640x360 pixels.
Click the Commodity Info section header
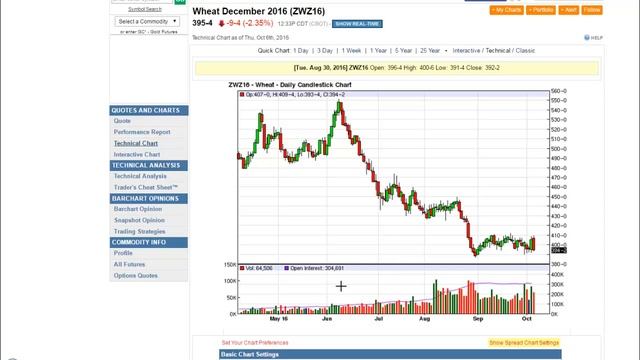click(x=149, y=242)
